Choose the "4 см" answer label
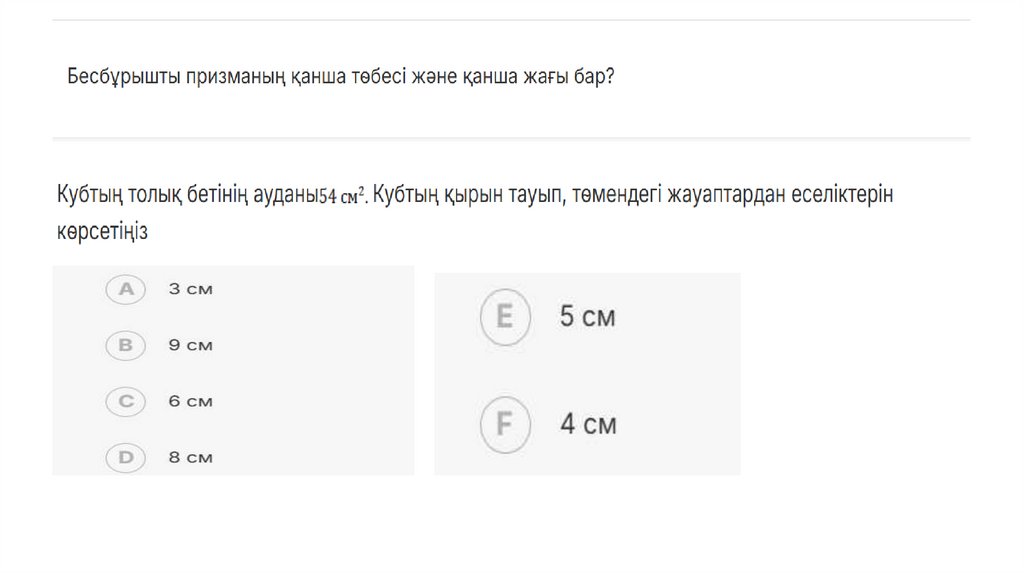 click(588, 425)
